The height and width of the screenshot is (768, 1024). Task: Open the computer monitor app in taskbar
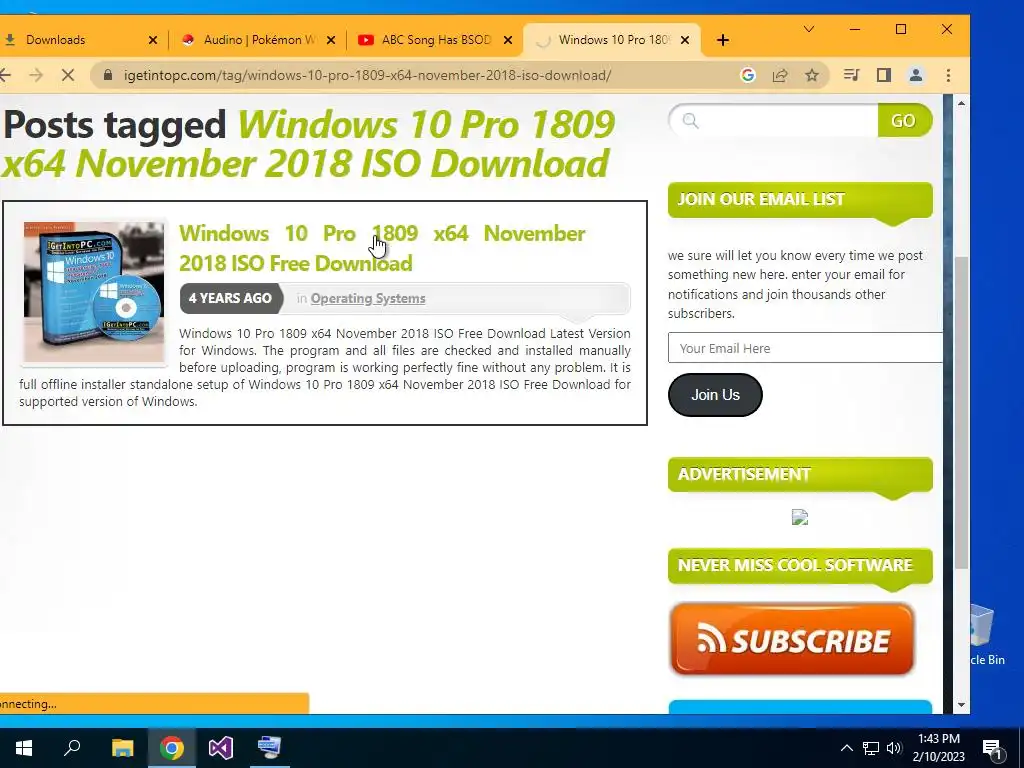pos(270,748)
